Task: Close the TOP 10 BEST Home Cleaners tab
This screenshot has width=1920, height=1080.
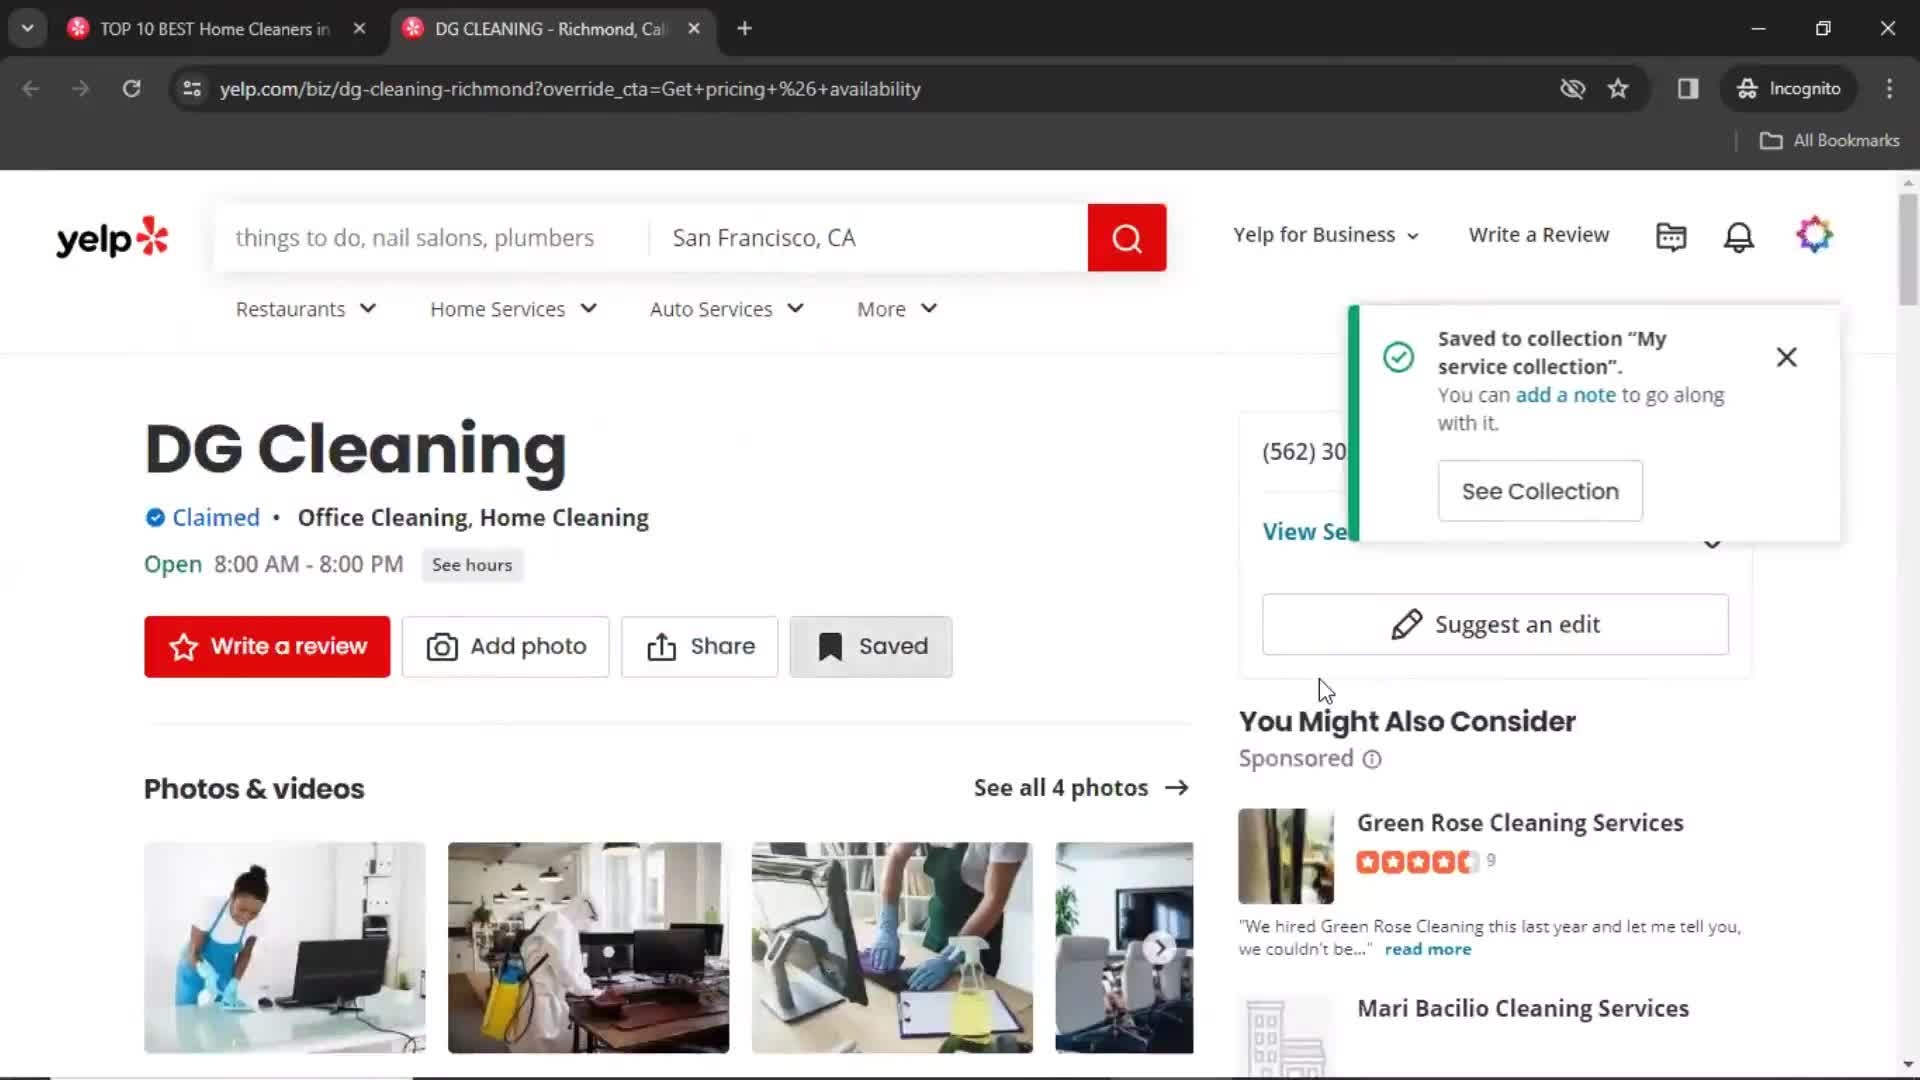Action: (359, 29)
